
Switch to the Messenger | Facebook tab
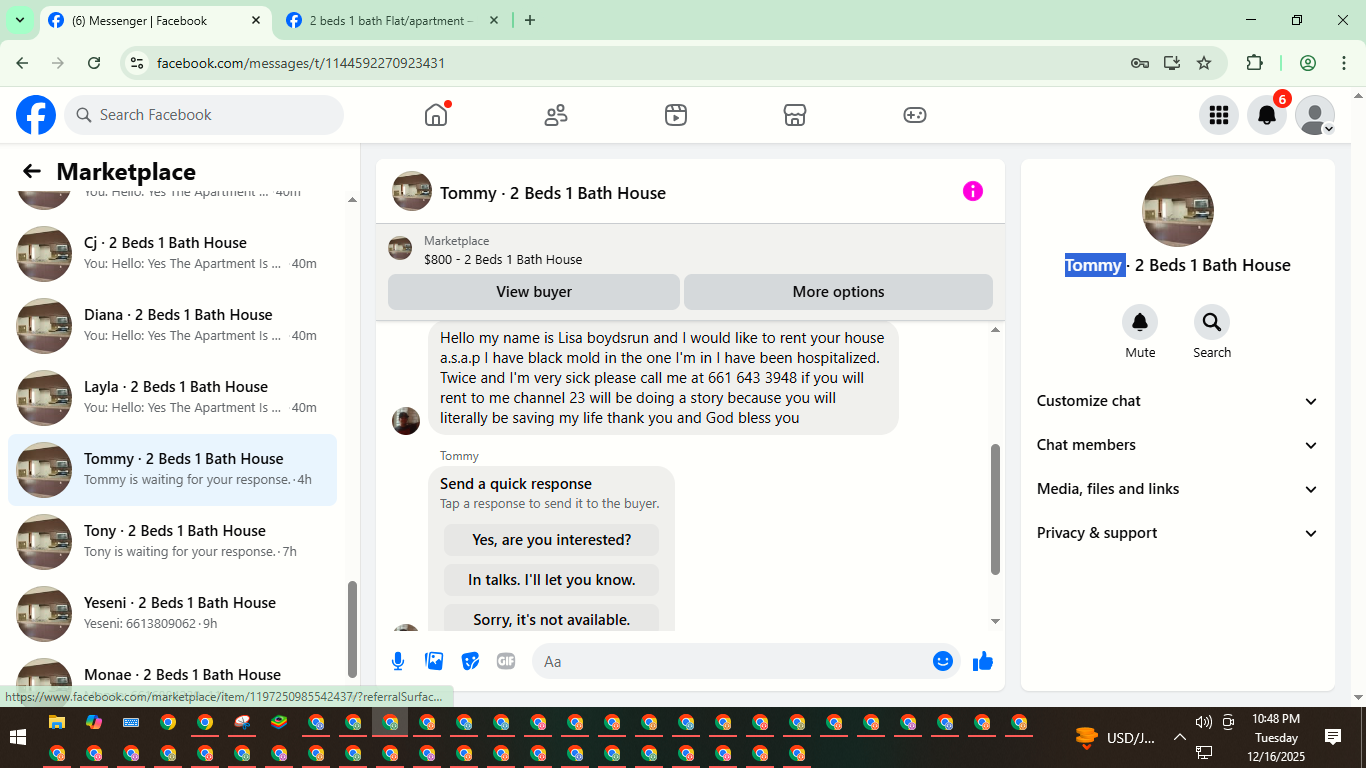point(155,20)
